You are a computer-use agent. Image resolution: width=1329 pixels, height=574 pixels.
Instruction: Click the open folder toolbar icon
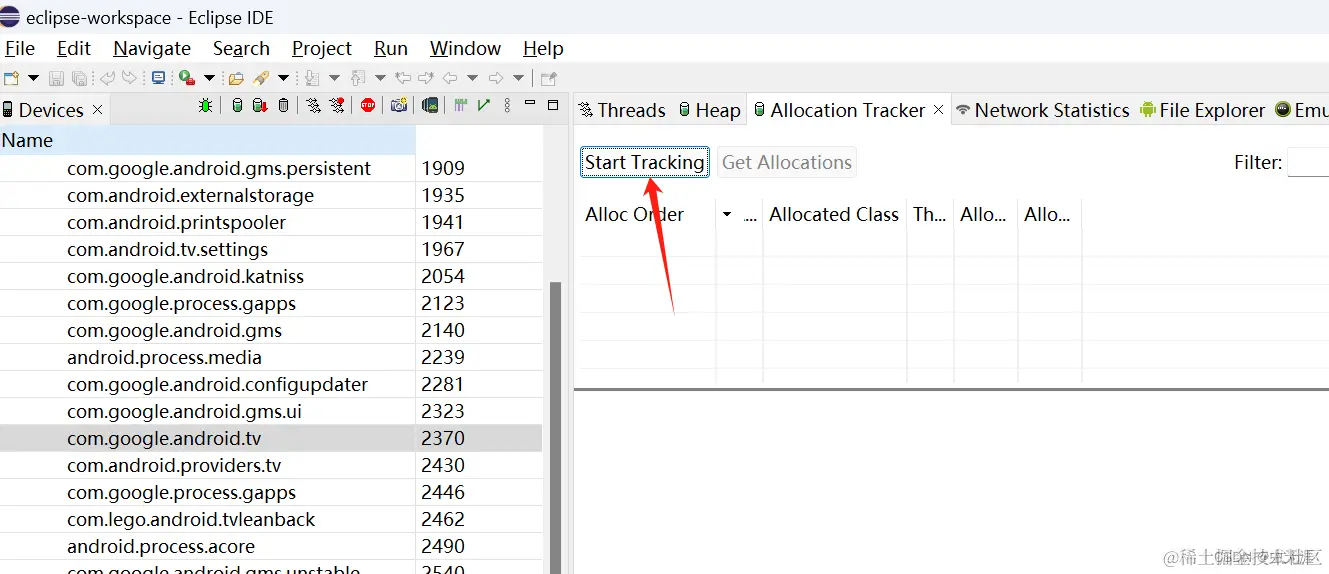[236, 78]
